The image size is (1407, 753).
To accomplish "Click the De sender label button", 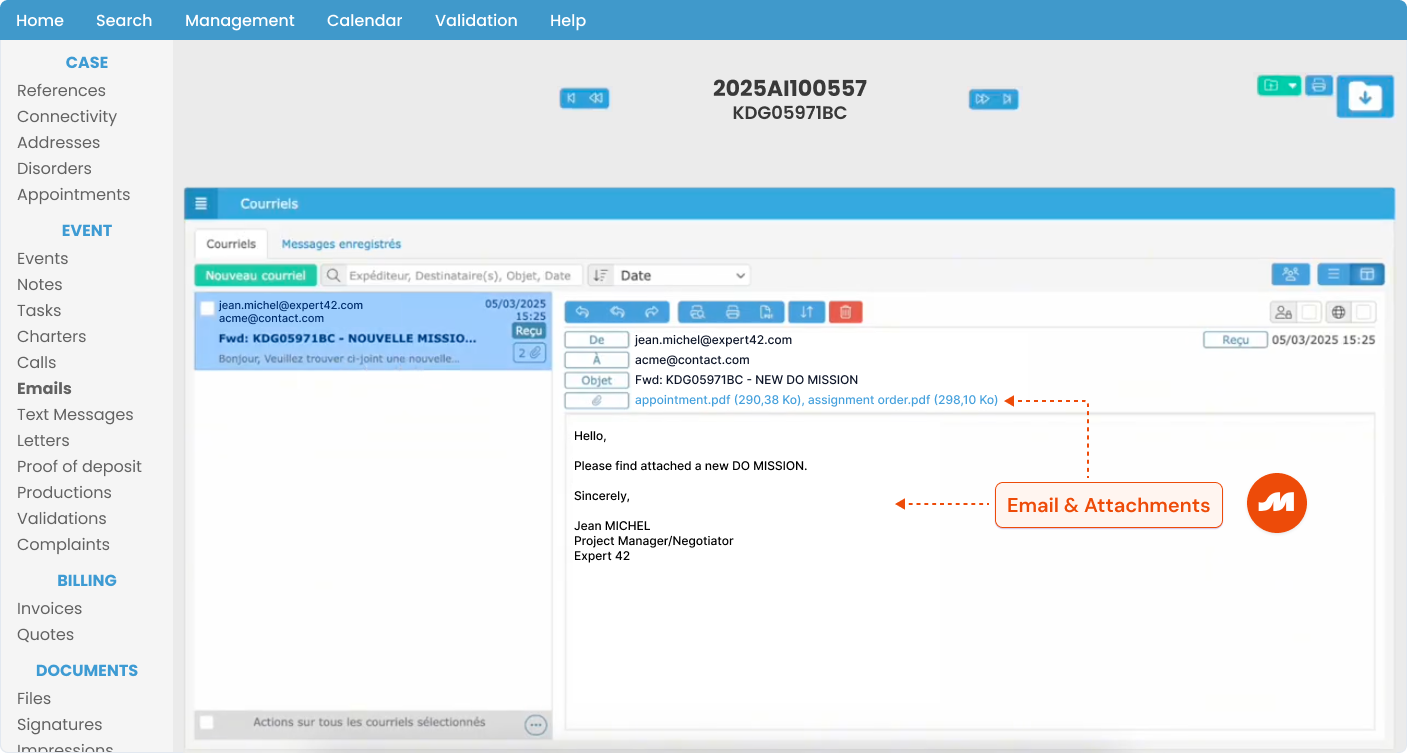I will pos(597,340).
